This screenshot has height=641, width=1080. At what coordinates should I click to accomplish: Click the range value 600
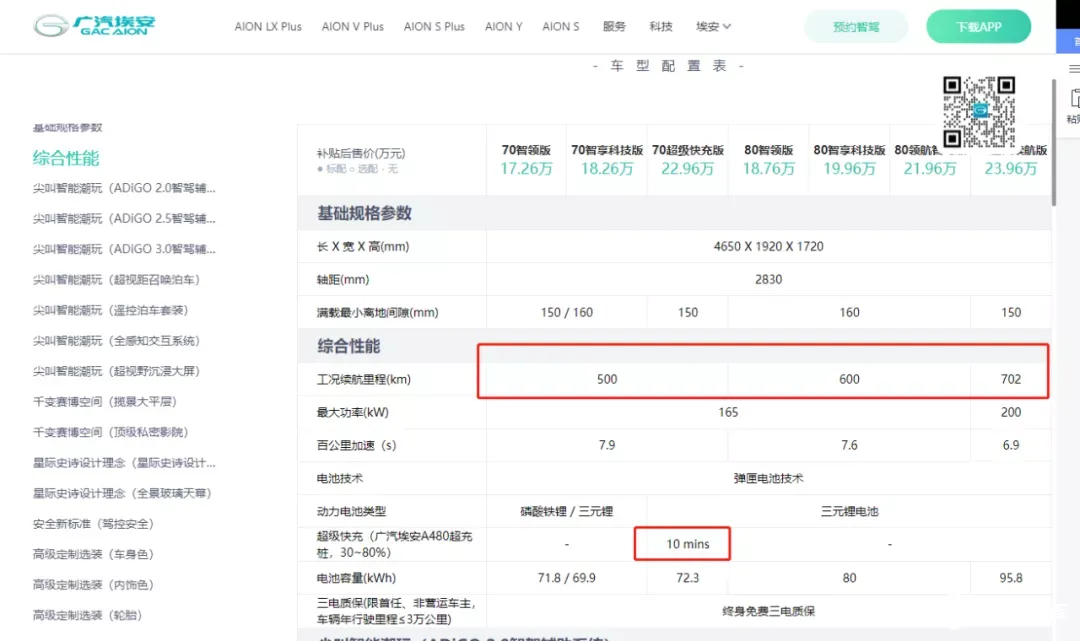[x=849, y=379]
